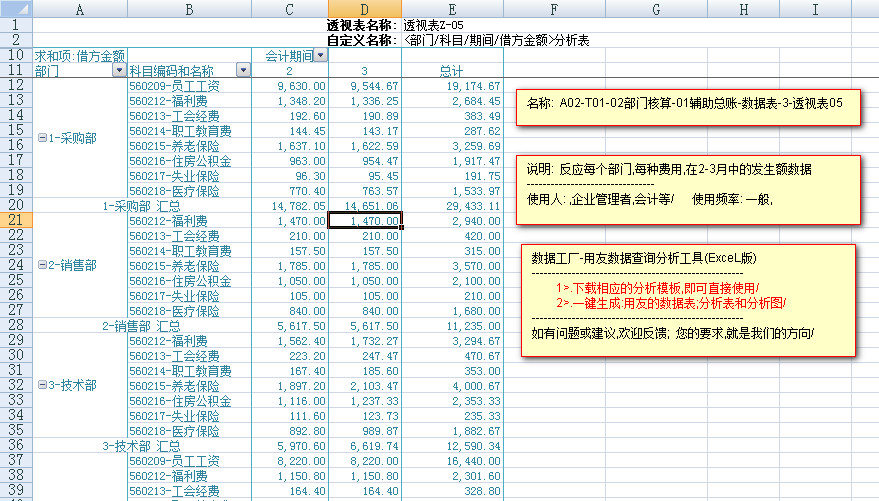
Task: Select the 名称 A02-T01-02 yellow text box
Action: click(x=688, y=103)
